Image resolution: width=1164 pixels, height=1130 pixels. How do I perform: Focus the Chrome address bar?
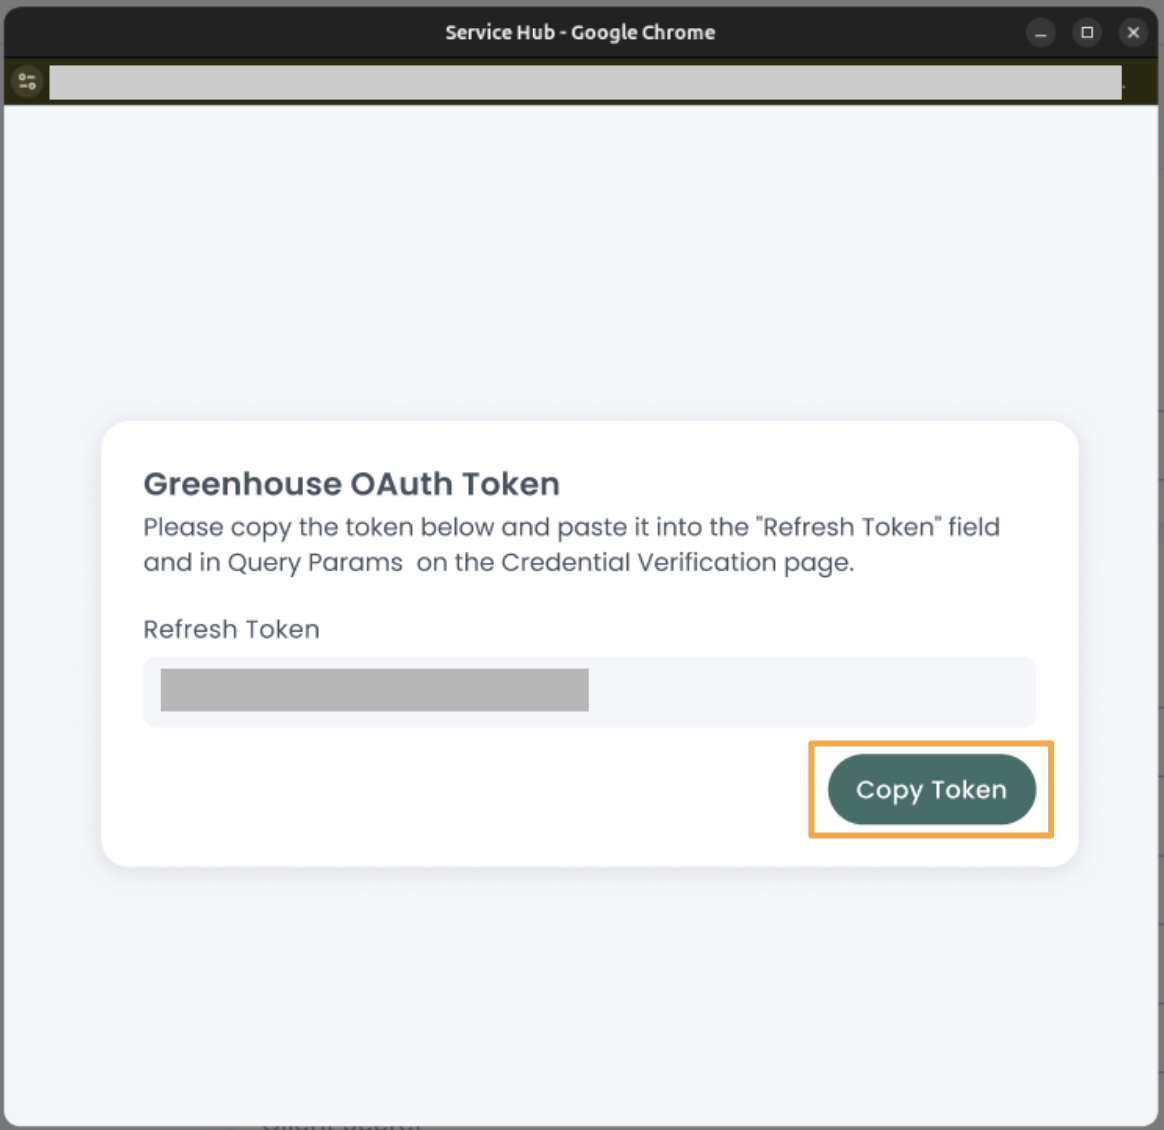585,82
